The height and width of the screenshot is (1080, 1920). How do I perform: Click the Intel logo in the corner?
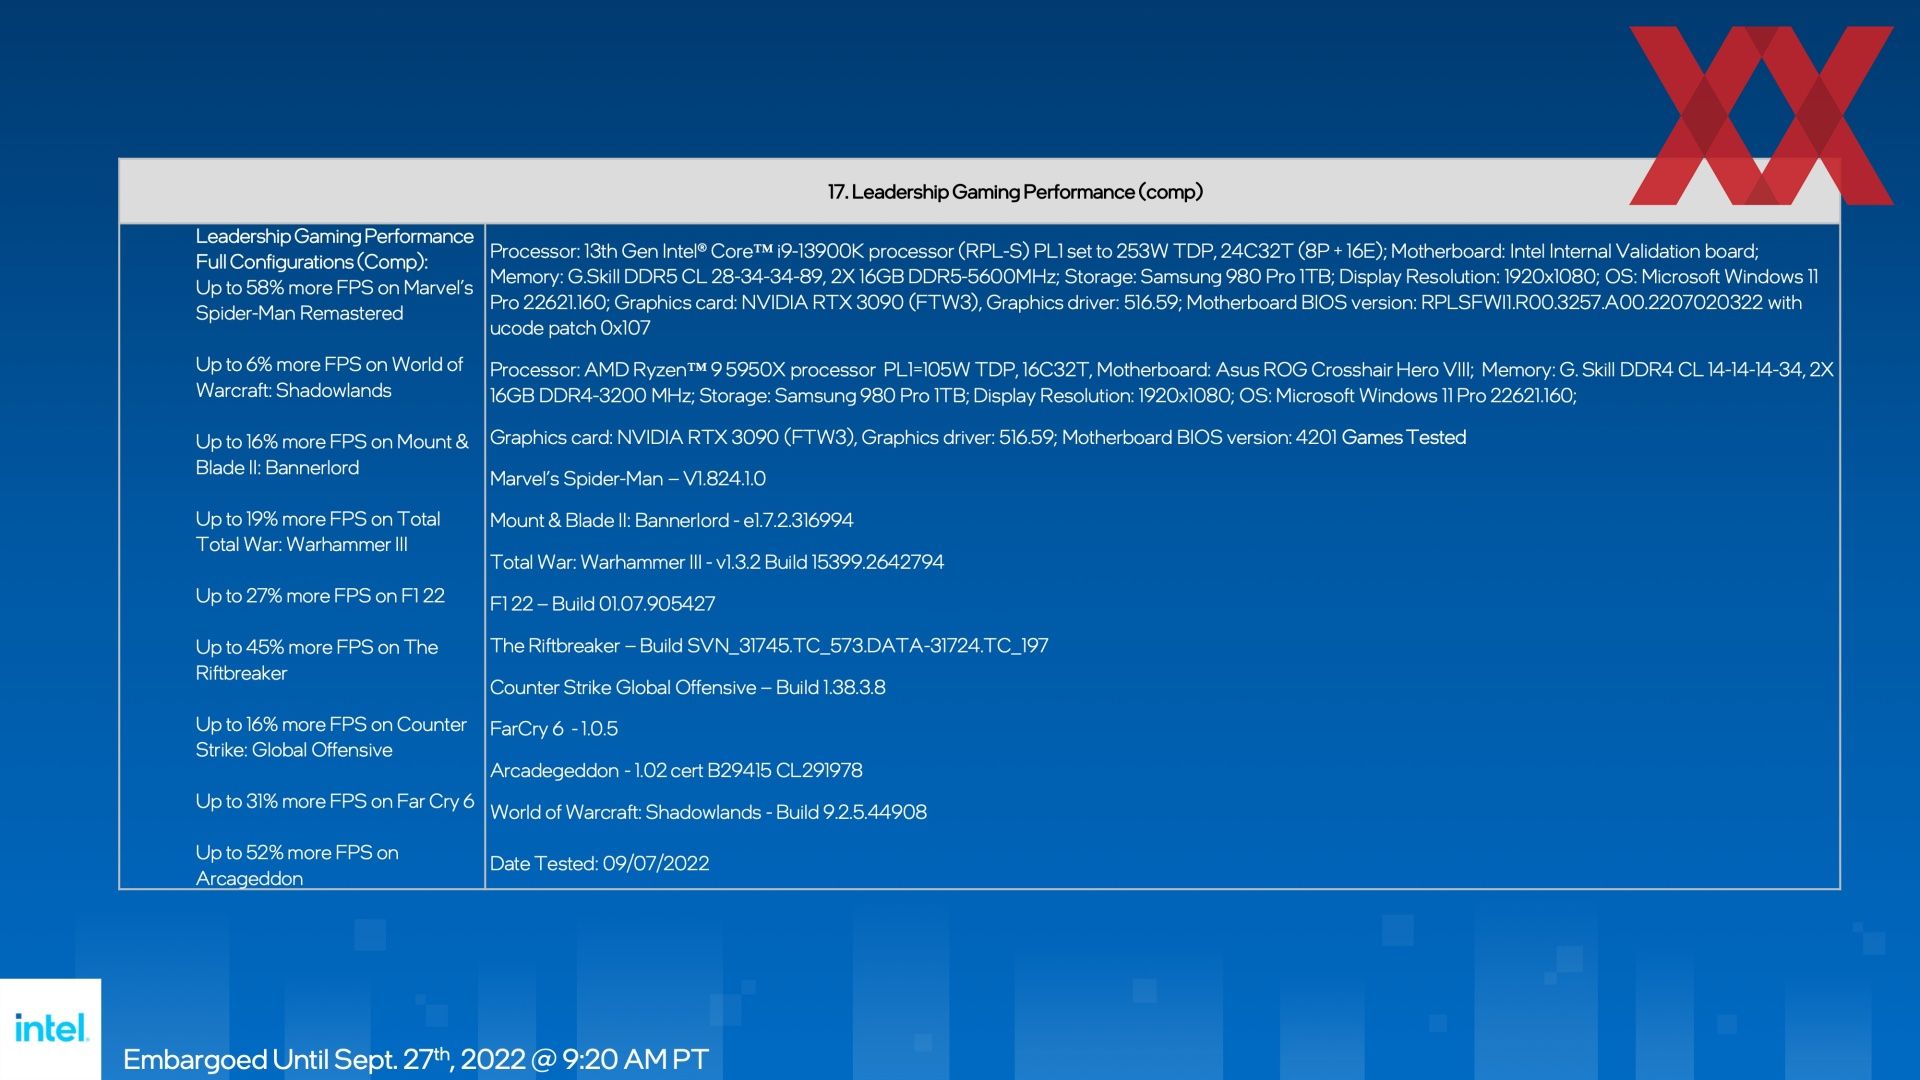(51, 1028)
